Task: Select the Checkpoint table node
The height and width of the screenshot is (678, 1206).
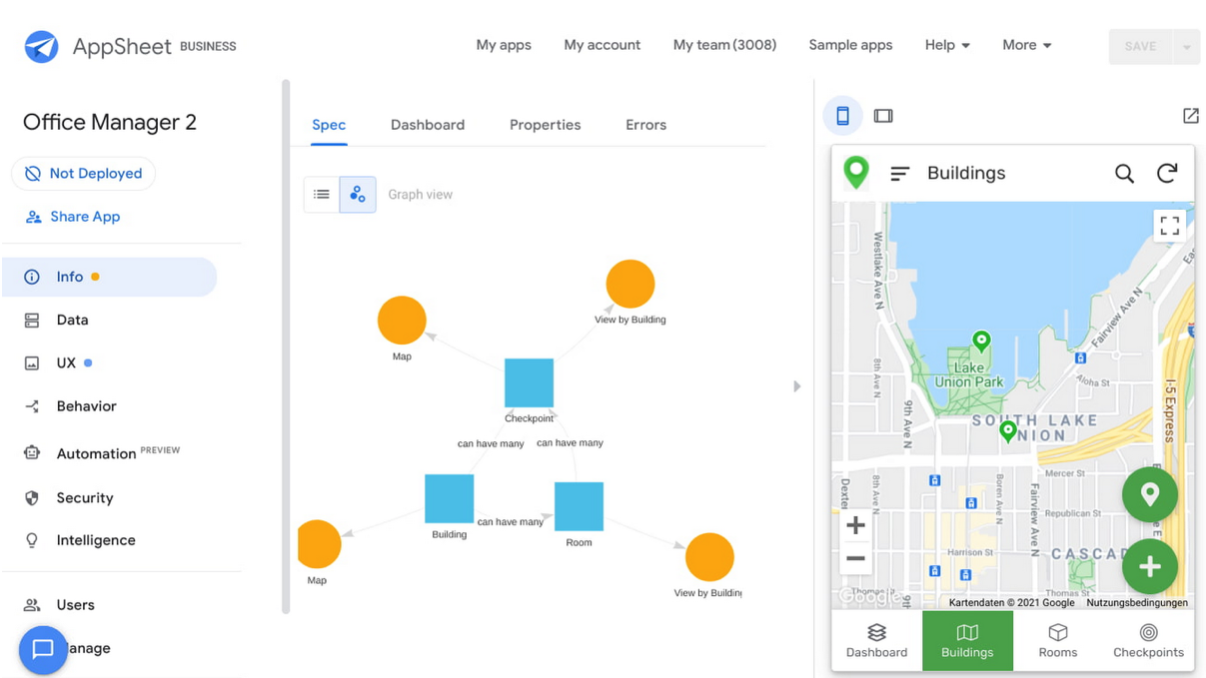Action: [x=529, y=383]
